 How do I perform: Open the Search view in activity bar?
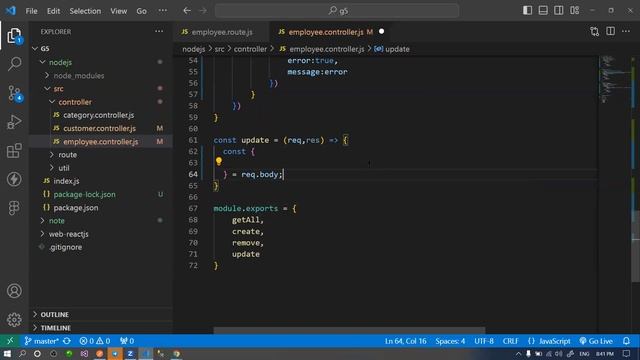pyautogui.click(x=14, y=64)
